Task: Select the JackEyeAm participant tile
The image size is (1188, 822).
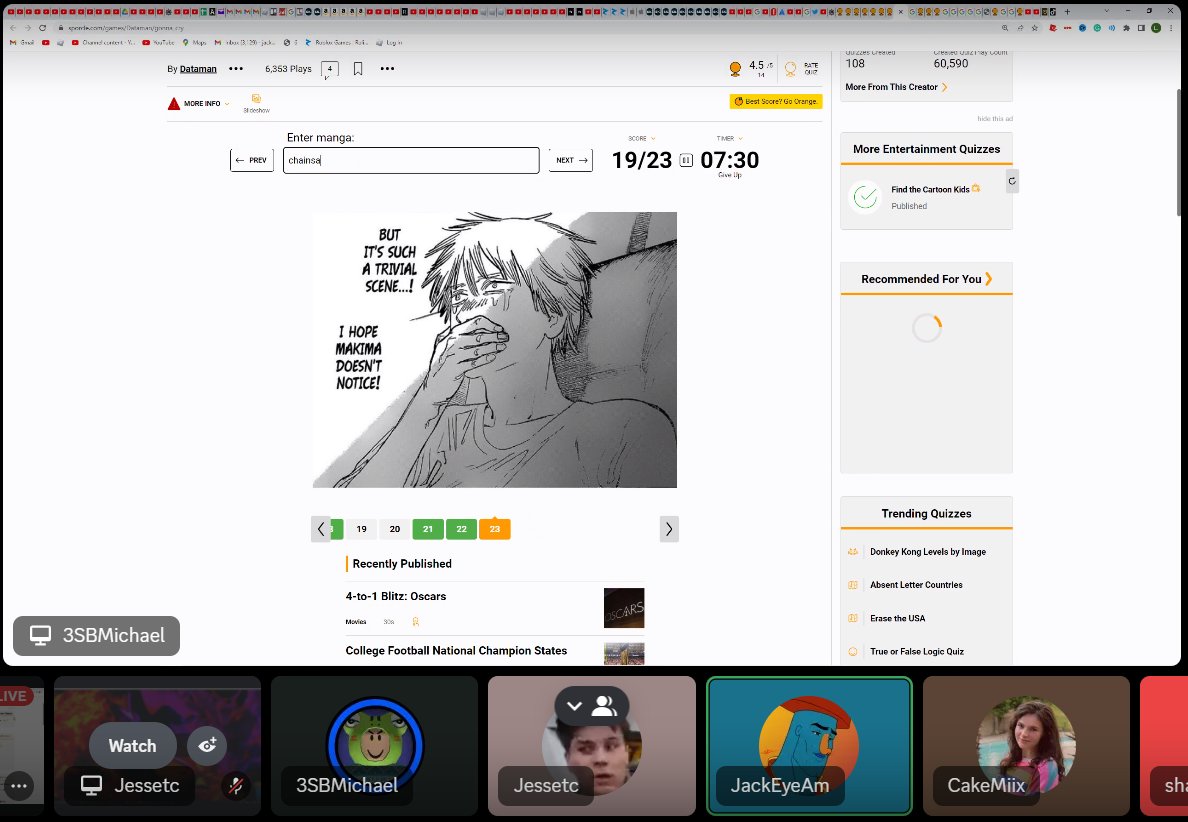Action: tap(809, 745)
